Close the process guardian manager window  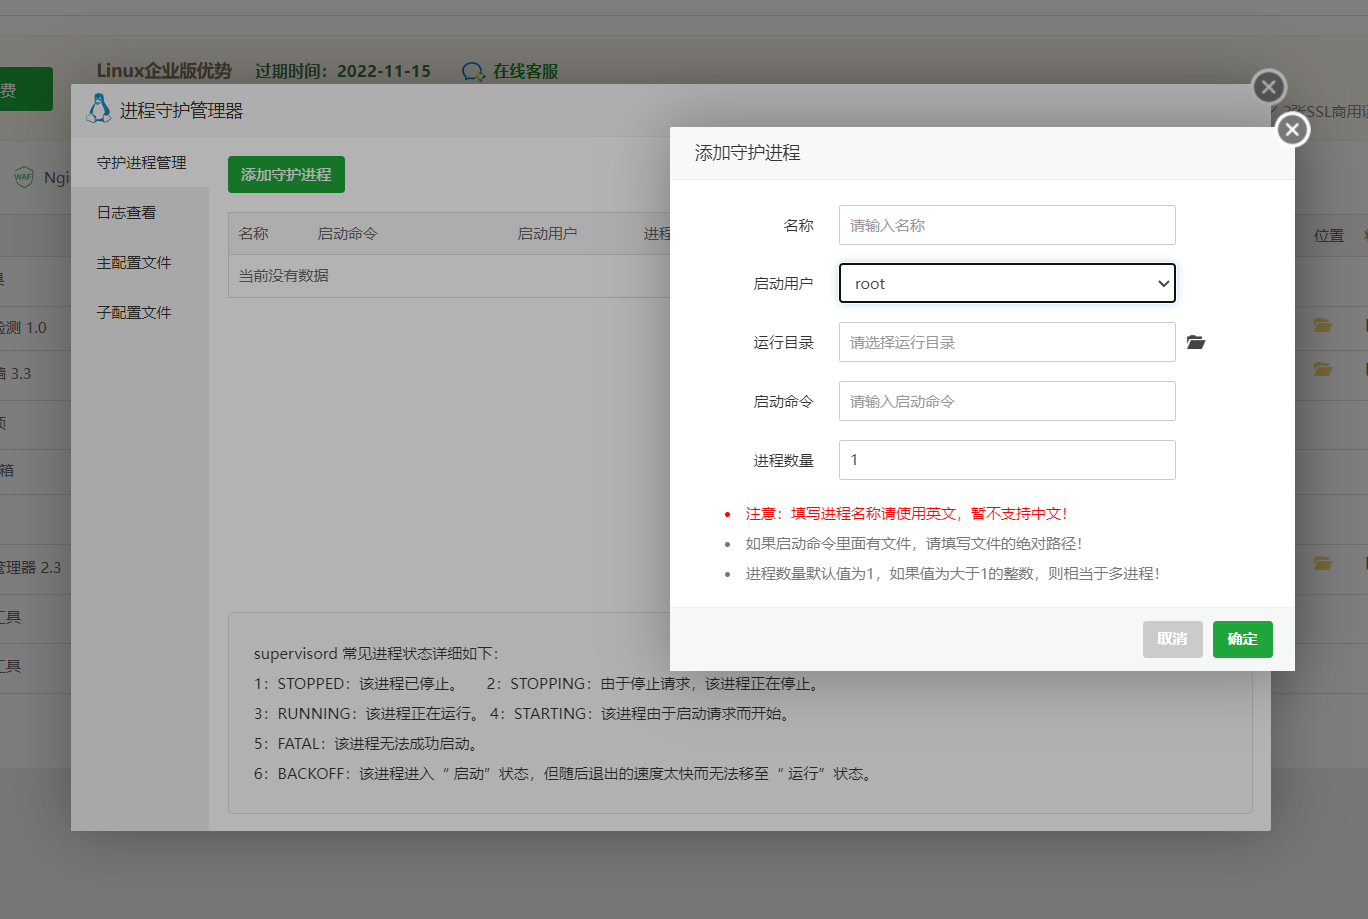pos(1269,87)
